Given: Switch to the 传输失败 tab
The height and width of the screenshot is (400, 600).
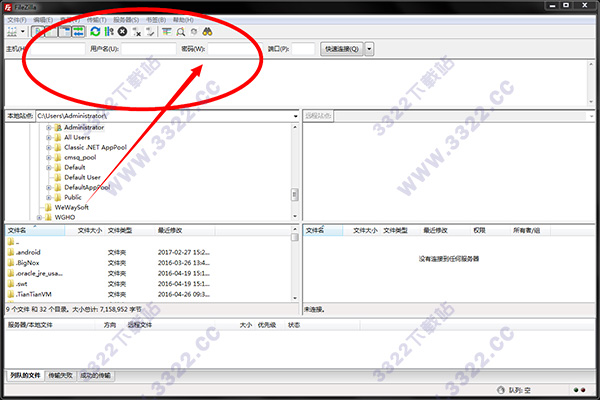Looking at the screenshot, I should 60,376.
